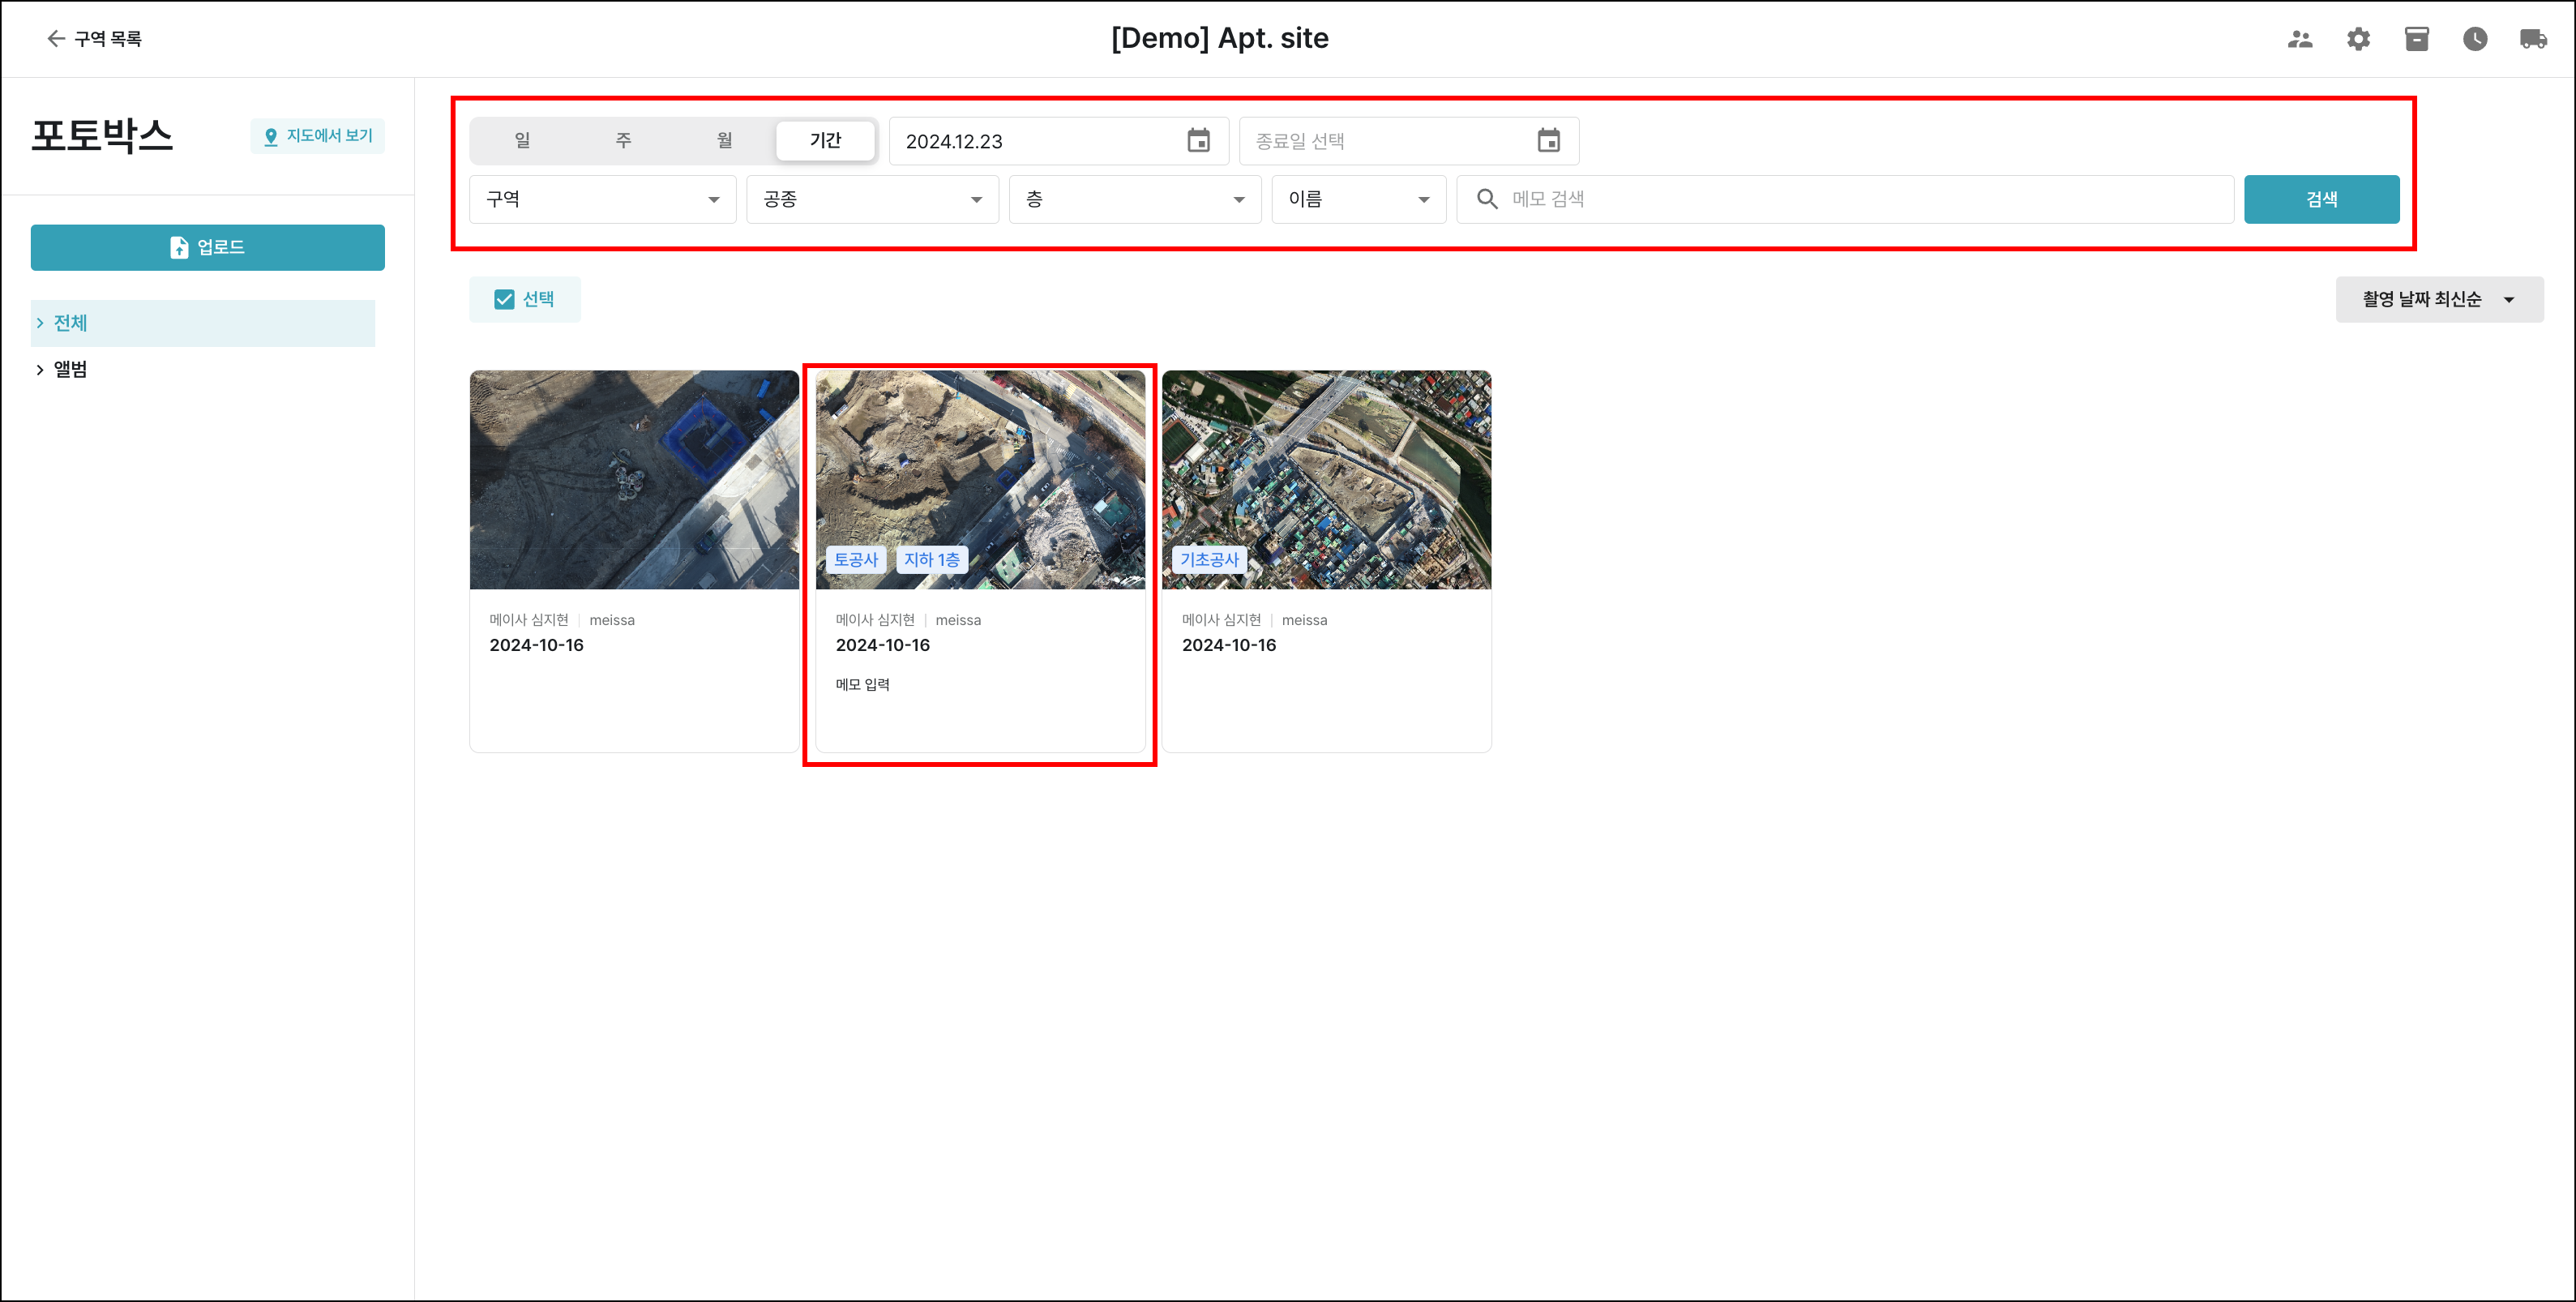Open the settings gear icon
This screenshot has height=1302, width=2576.
coord(2358,39)
